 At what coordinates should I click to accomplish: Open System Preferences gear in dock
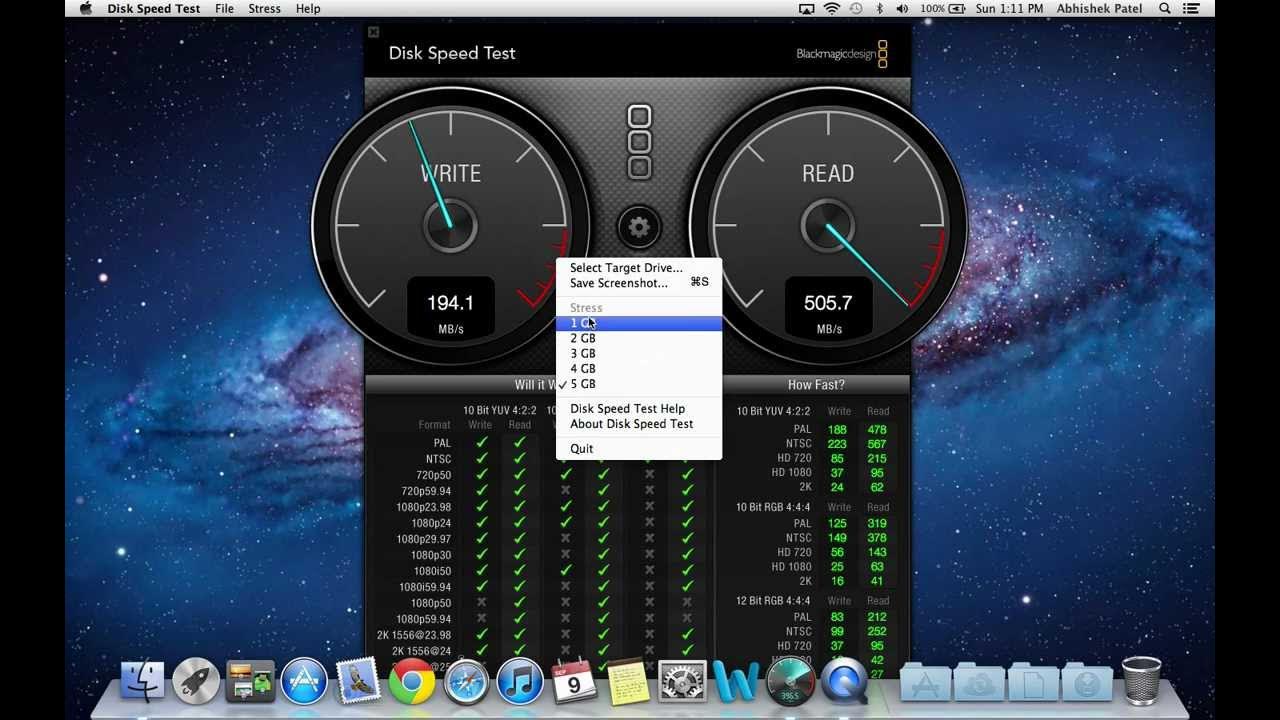coord(682,681)
